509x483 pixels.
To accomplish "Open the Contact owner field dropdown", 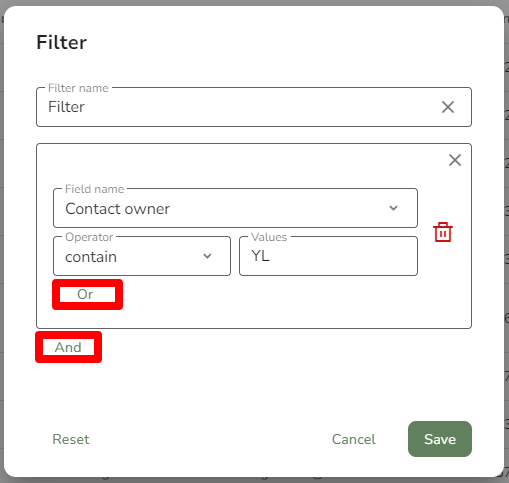I will click(235, 208).
